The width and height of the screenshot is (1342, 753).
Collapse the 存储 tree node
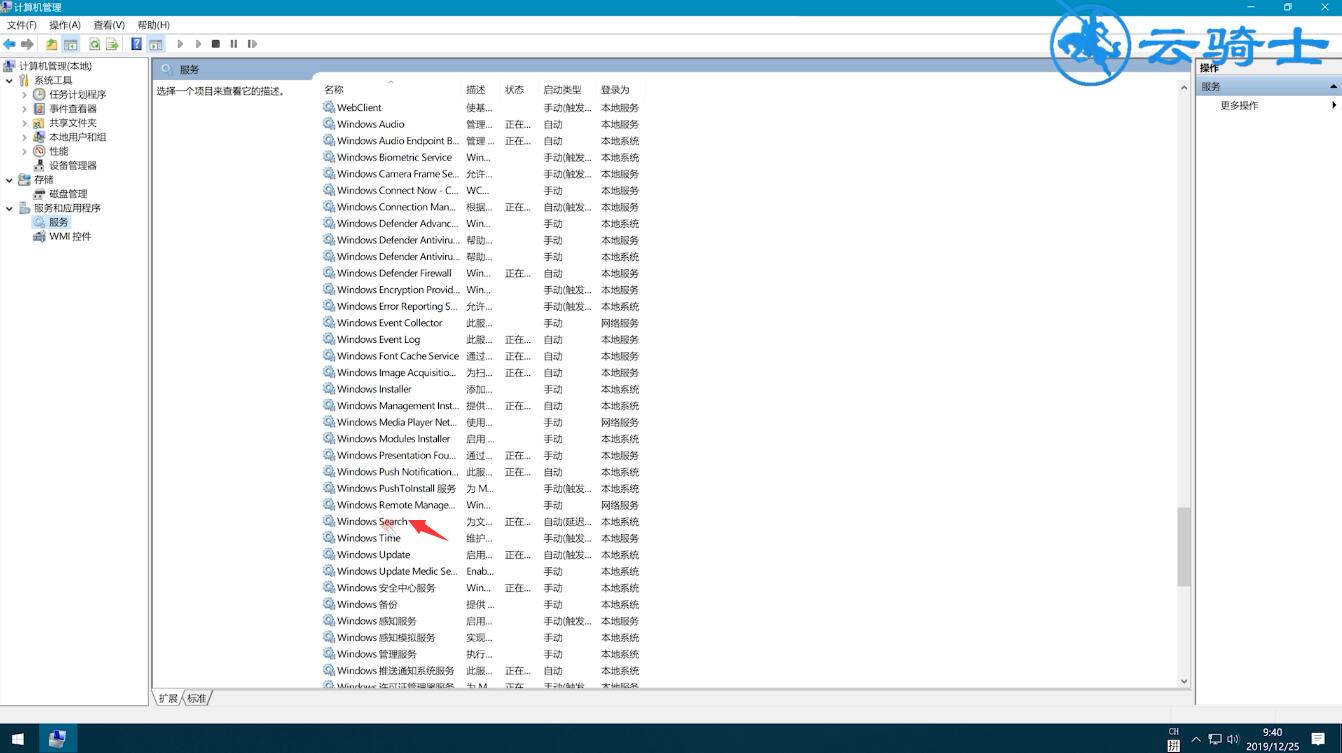click(9, 180)
